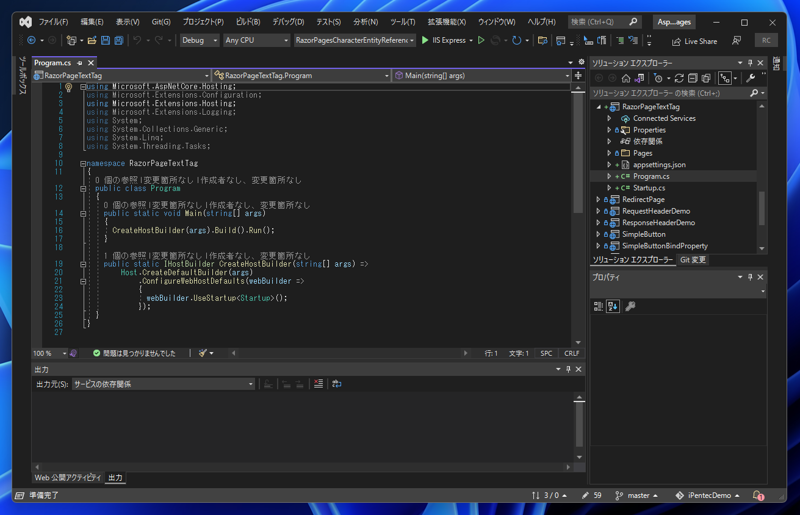The height and width of the screenshot is (515, 800).
Task: Open the デバッグ(D) menu
Action: coord(288,22)
